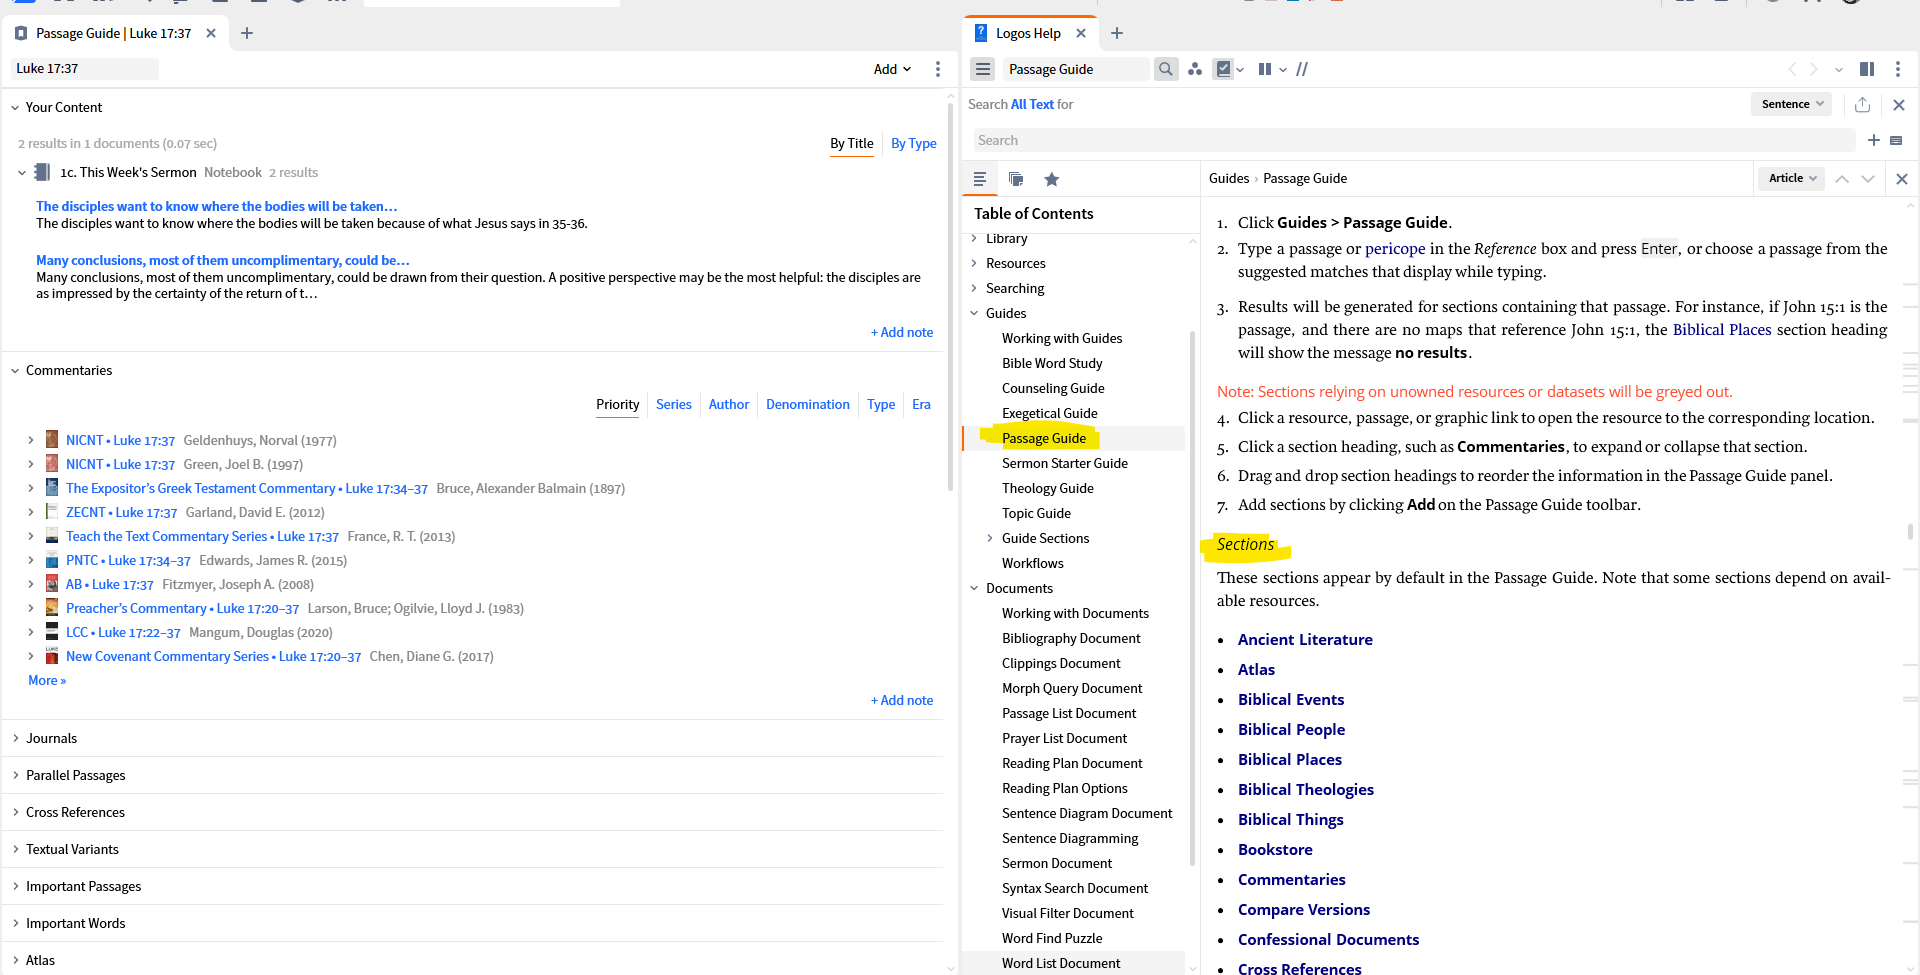Close the locator bar with its X

click(1901, 179)
